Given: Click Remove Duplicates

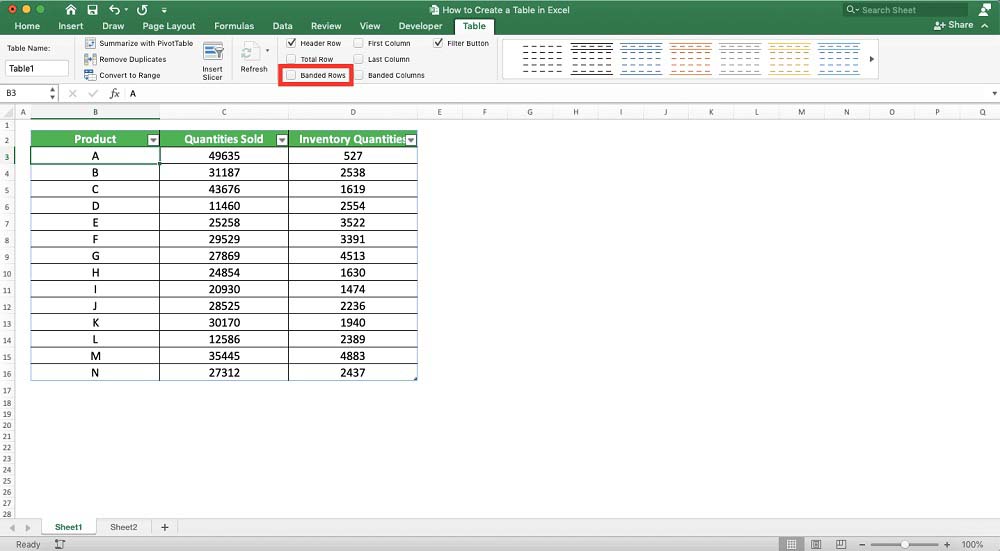Looking at the screenshot, I should [x=132, y=60].
